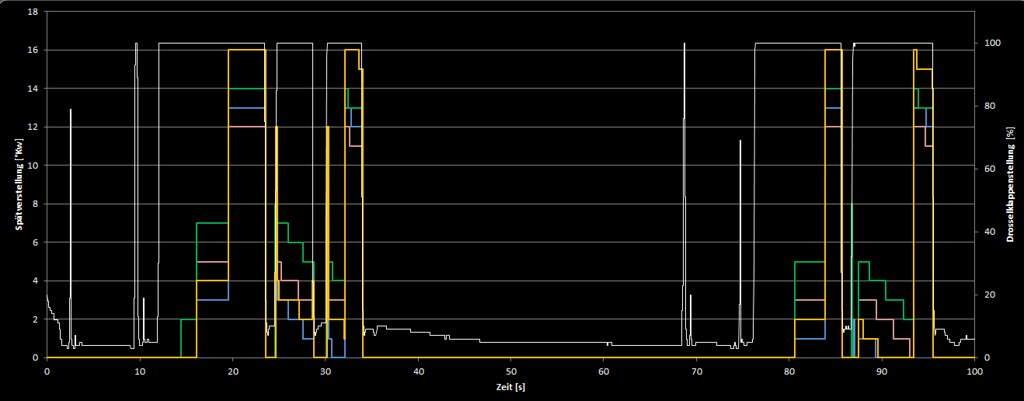Image resolution: width=1024 pixels, height=401 pixels.
Task: Click the white spike peak near 2.5 seconds
Action: [70, 110]
